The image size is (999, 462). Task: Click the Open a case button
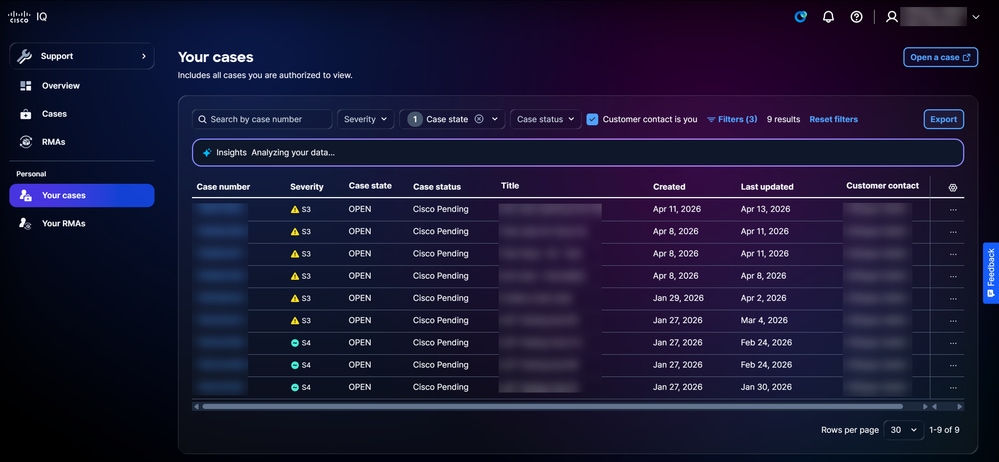(940, 57)
